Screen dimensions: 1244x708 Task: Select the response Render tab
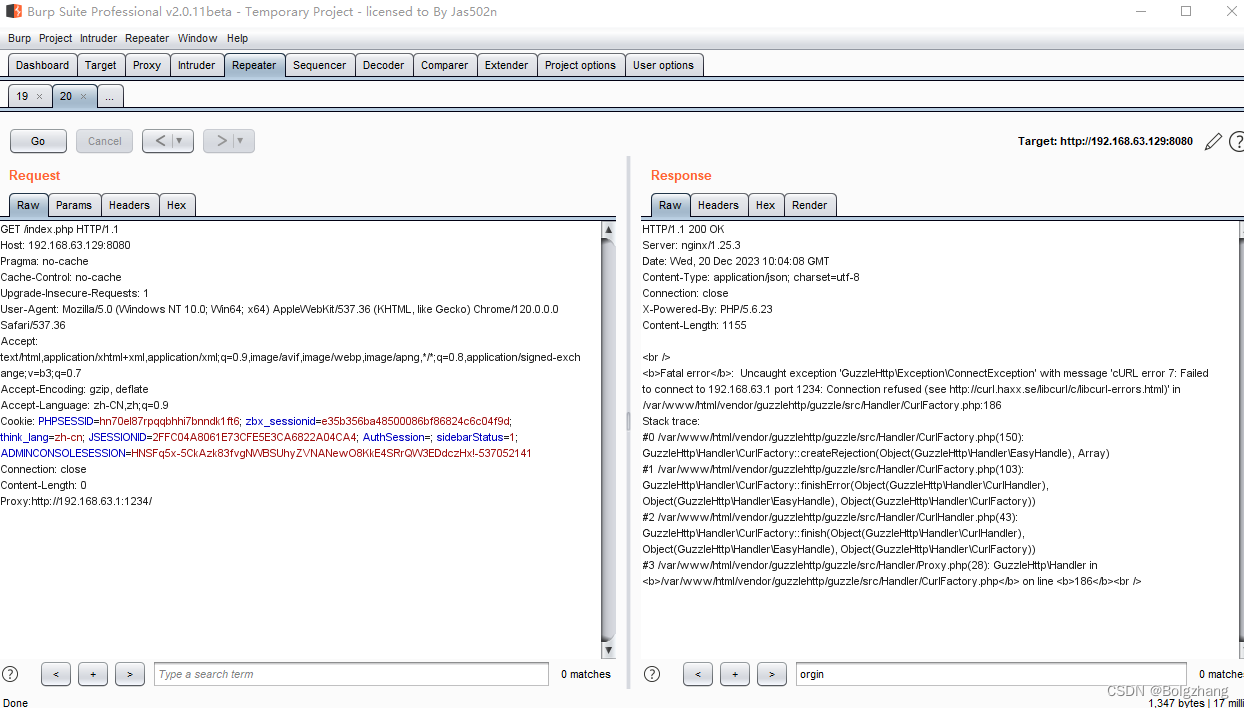809,205
